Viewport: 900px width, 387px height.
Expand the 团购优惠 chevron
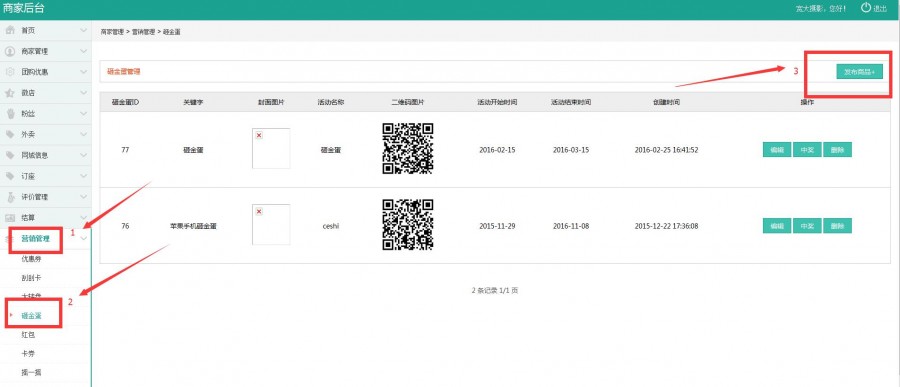click(x=84, y=72)
